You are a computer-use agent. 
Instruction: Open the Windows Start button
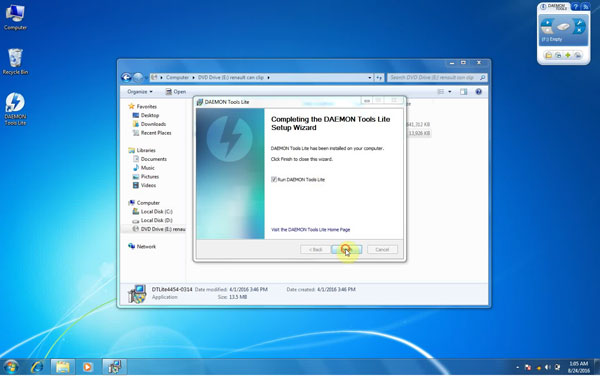click(11, 367)
